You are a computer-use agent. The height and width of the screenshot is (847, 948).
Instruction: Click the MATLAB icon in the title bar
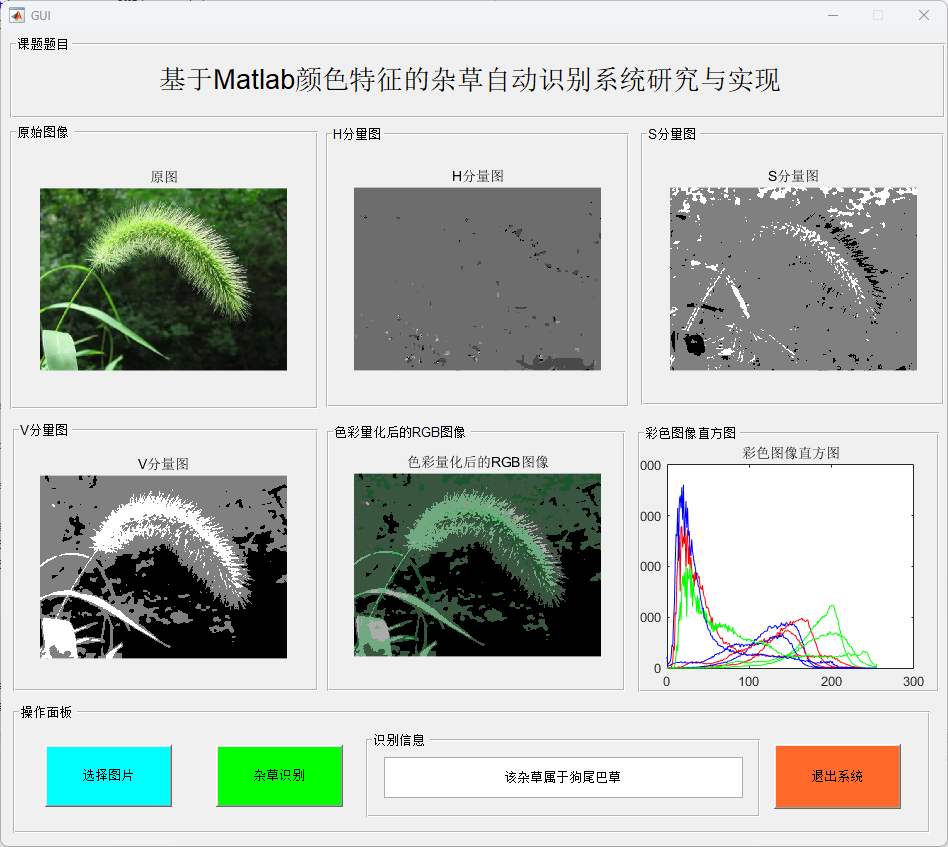(x=17, y=15)
